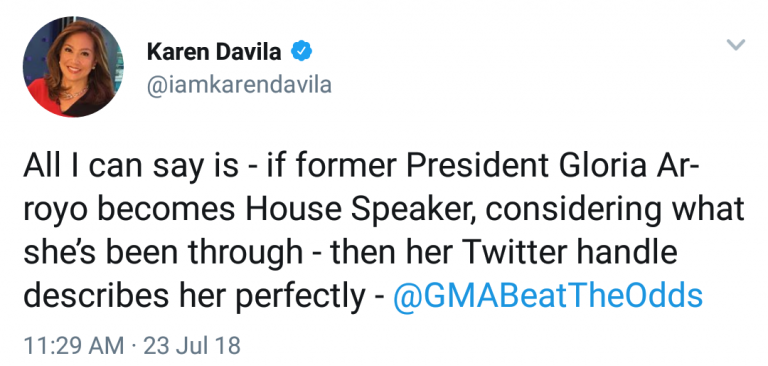Click the tweet line starting "All I can say"
This screenshot has width=768, height=366.
(359, 167)
